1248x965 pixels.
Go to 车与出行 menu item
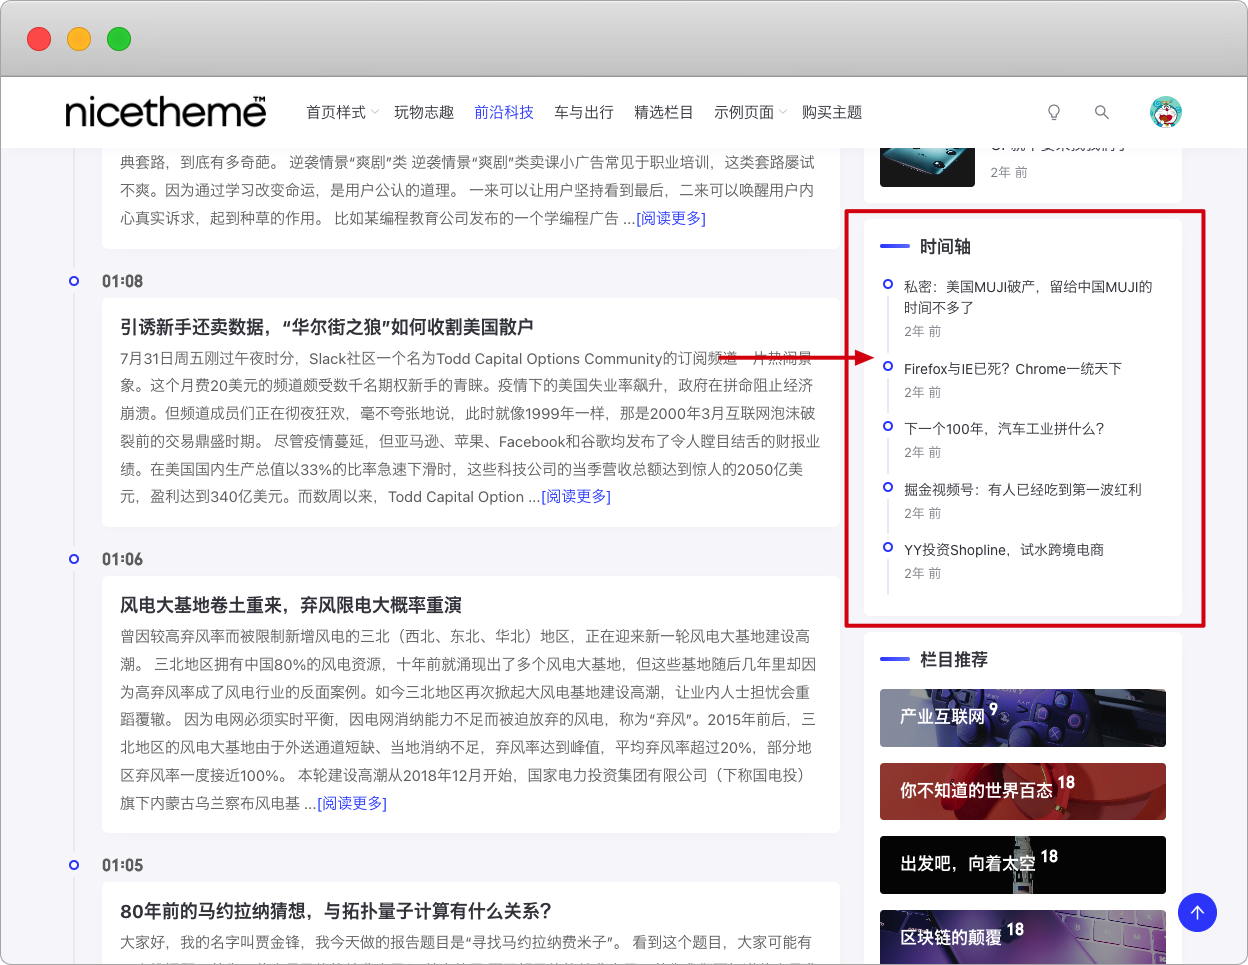pos(584,112)
